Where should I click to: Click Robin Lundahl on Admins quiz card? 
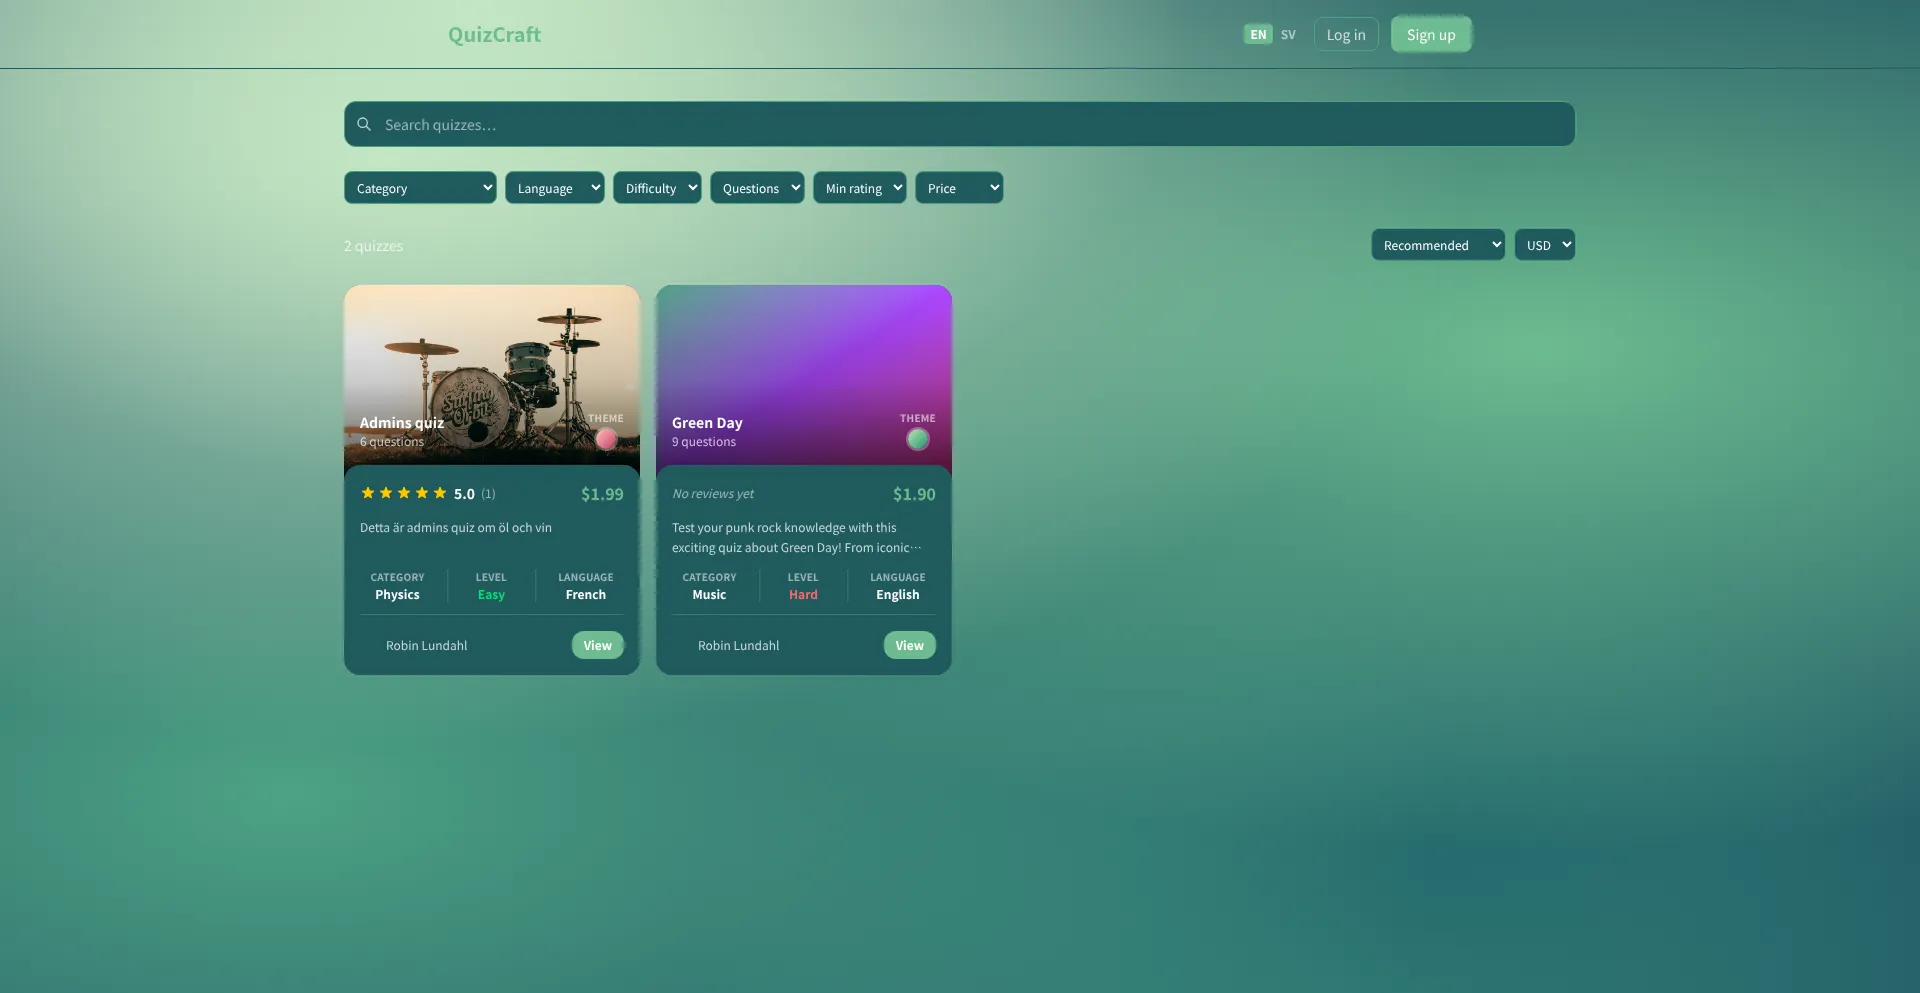(427, 645)
